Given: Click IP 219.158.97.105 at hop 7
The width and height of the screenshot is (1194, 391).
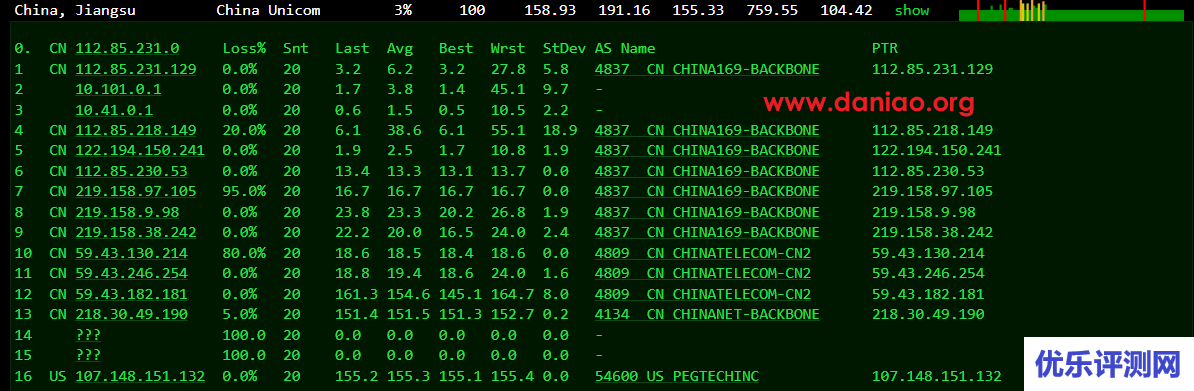Looking at the screenshot, I should click(136, 191).
